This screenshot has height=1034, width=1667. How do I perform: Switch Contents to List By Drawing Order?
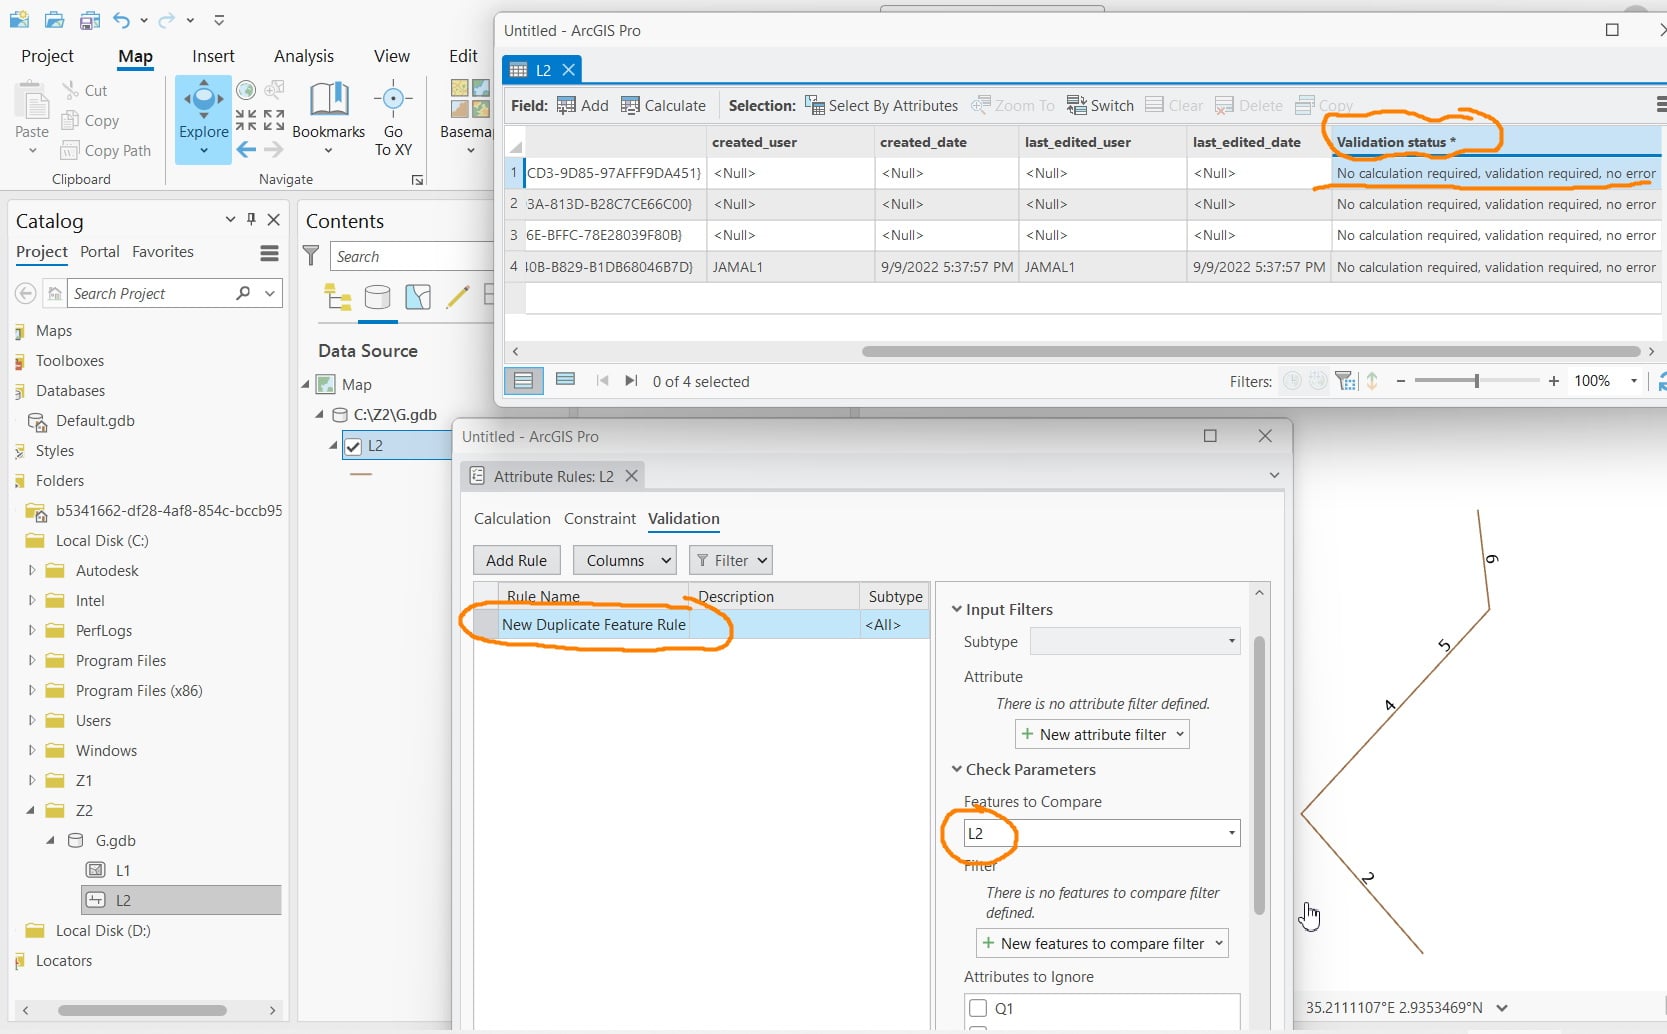coord(338,297)
